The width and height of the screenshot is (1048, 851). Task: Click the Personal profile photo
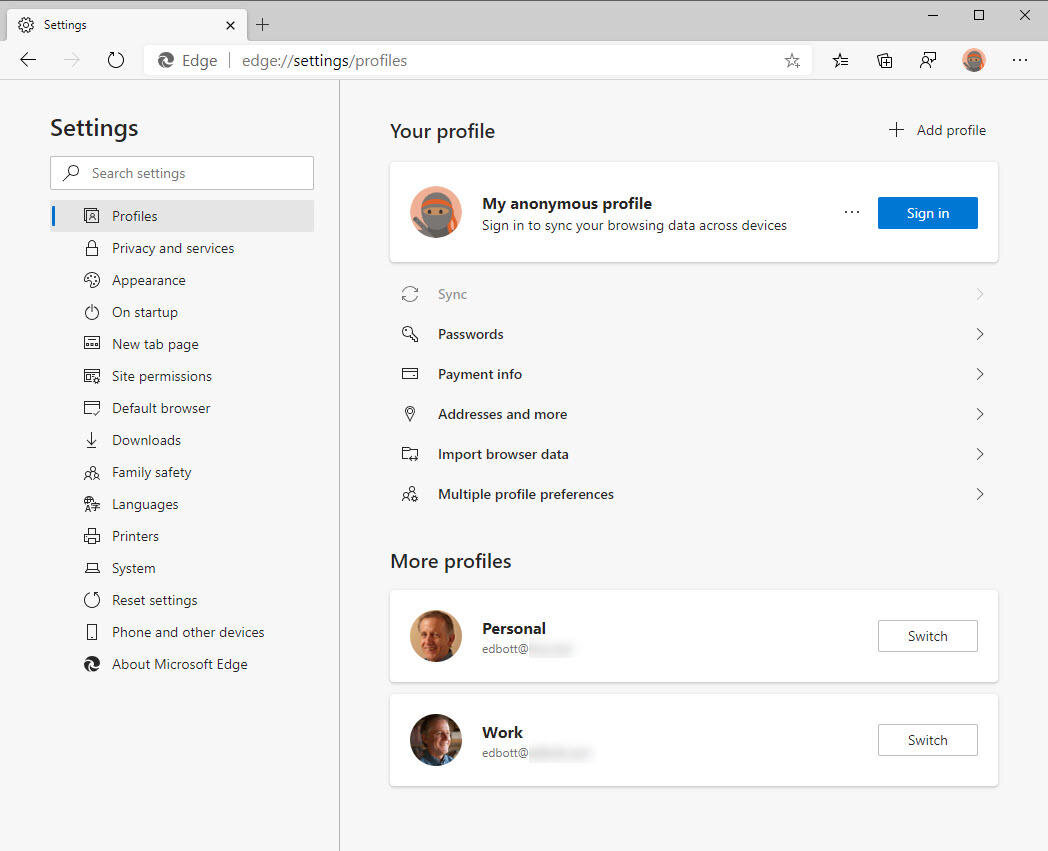coord(436,636)
